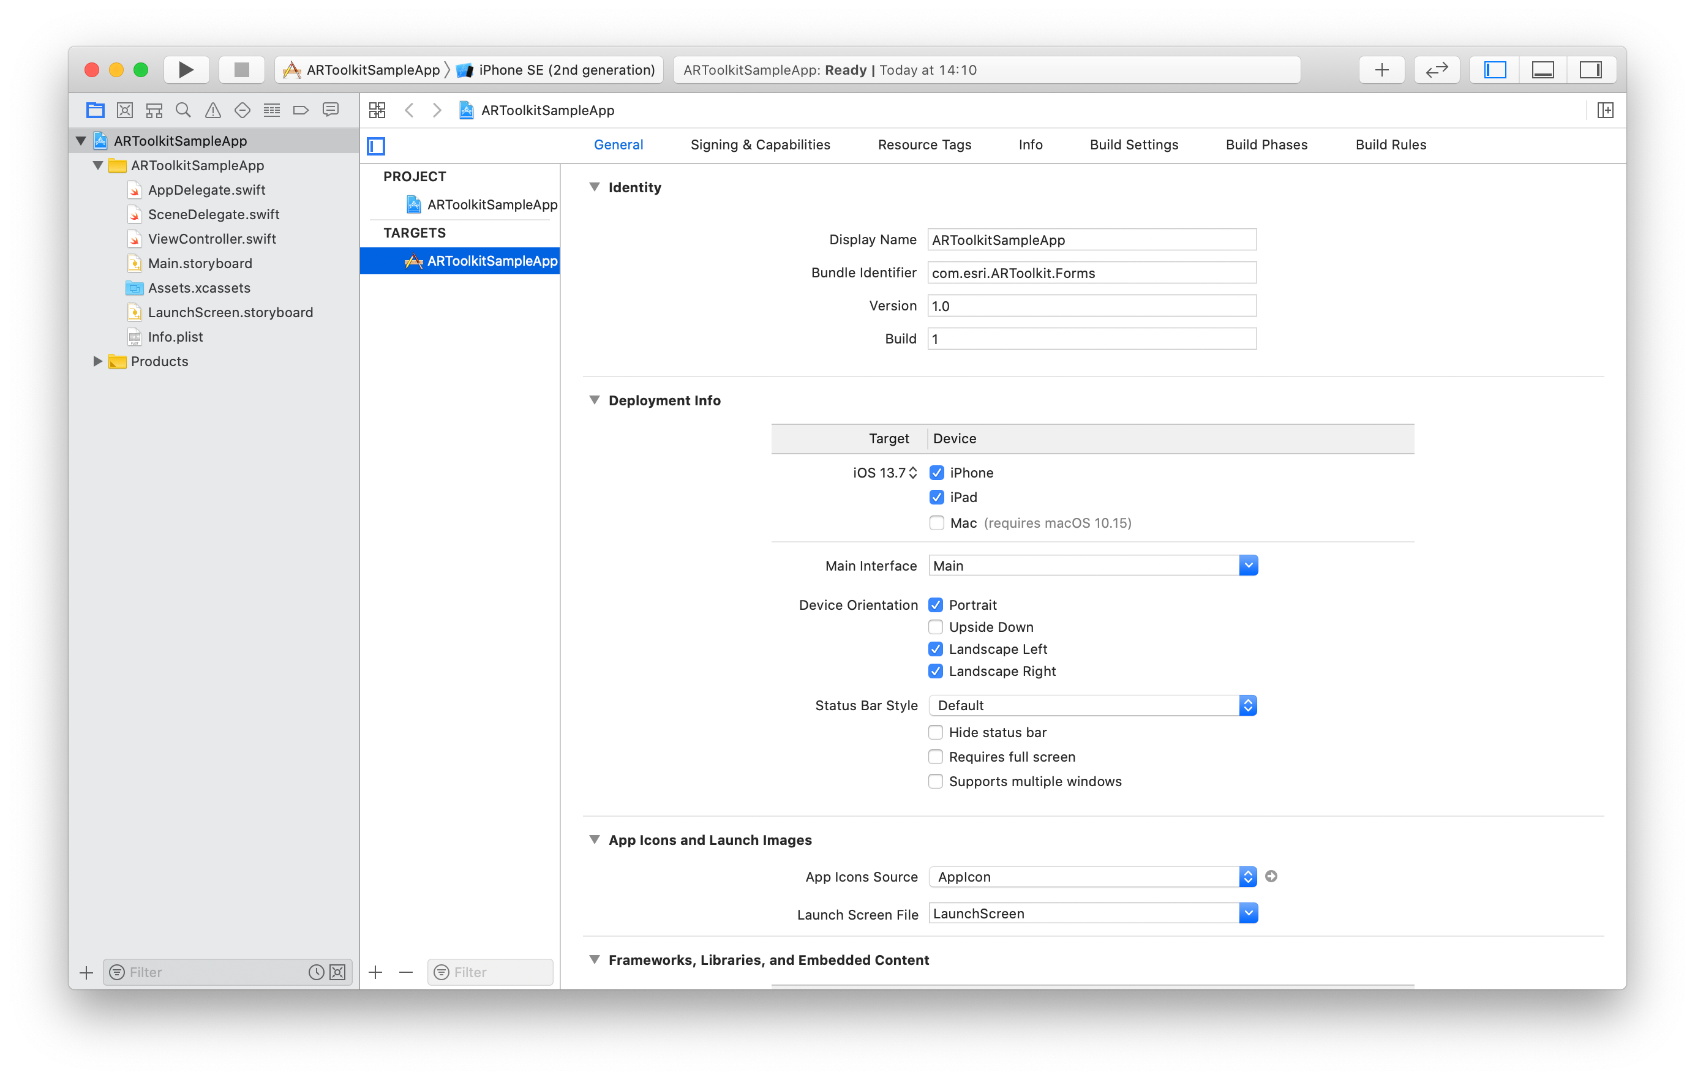Go back in editor history
Image resolution: width=1695 pixels, height=1080 pixels.
pos(409,110)
